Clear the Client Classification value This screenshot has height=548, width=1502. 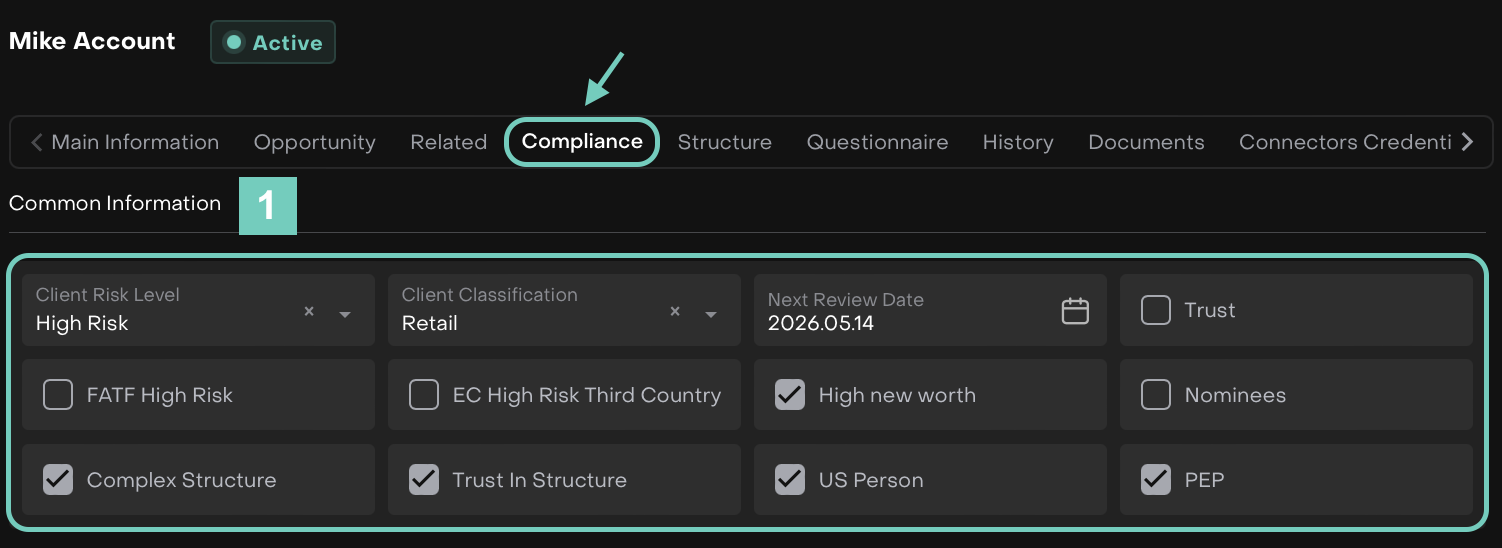675,312
